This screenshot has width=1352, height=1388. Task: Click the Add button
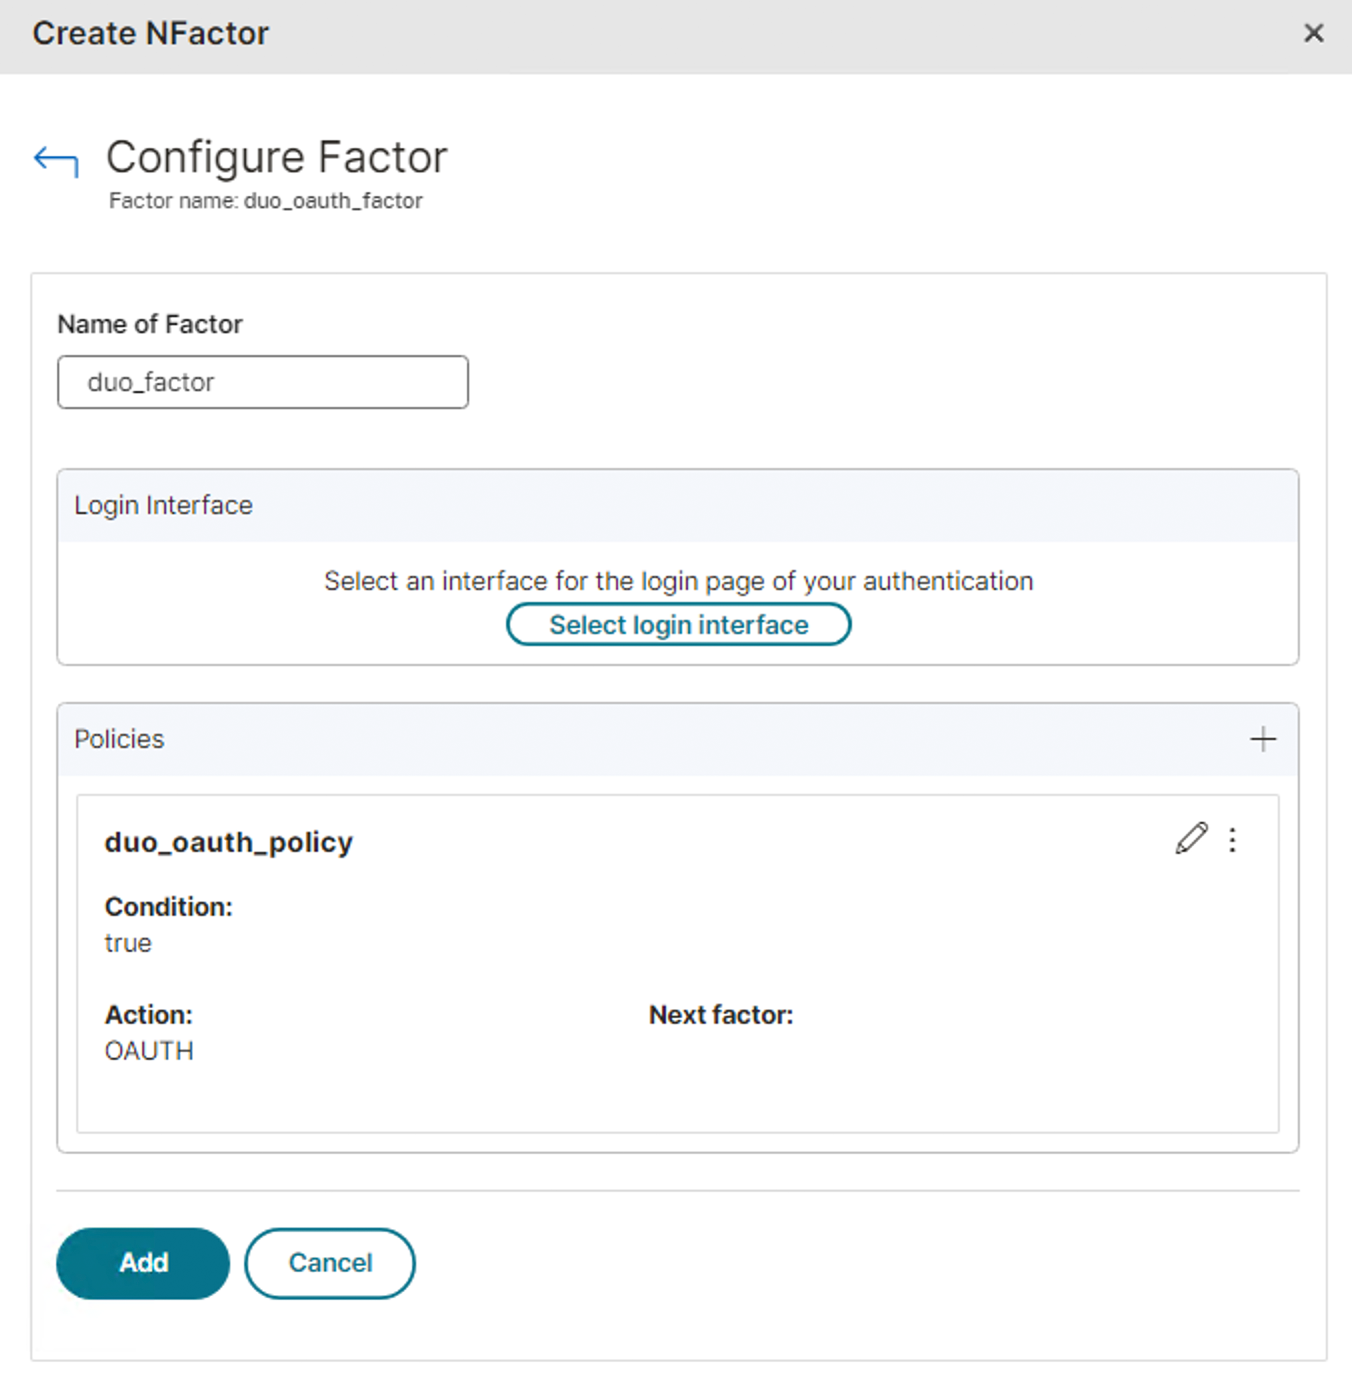143,1263
